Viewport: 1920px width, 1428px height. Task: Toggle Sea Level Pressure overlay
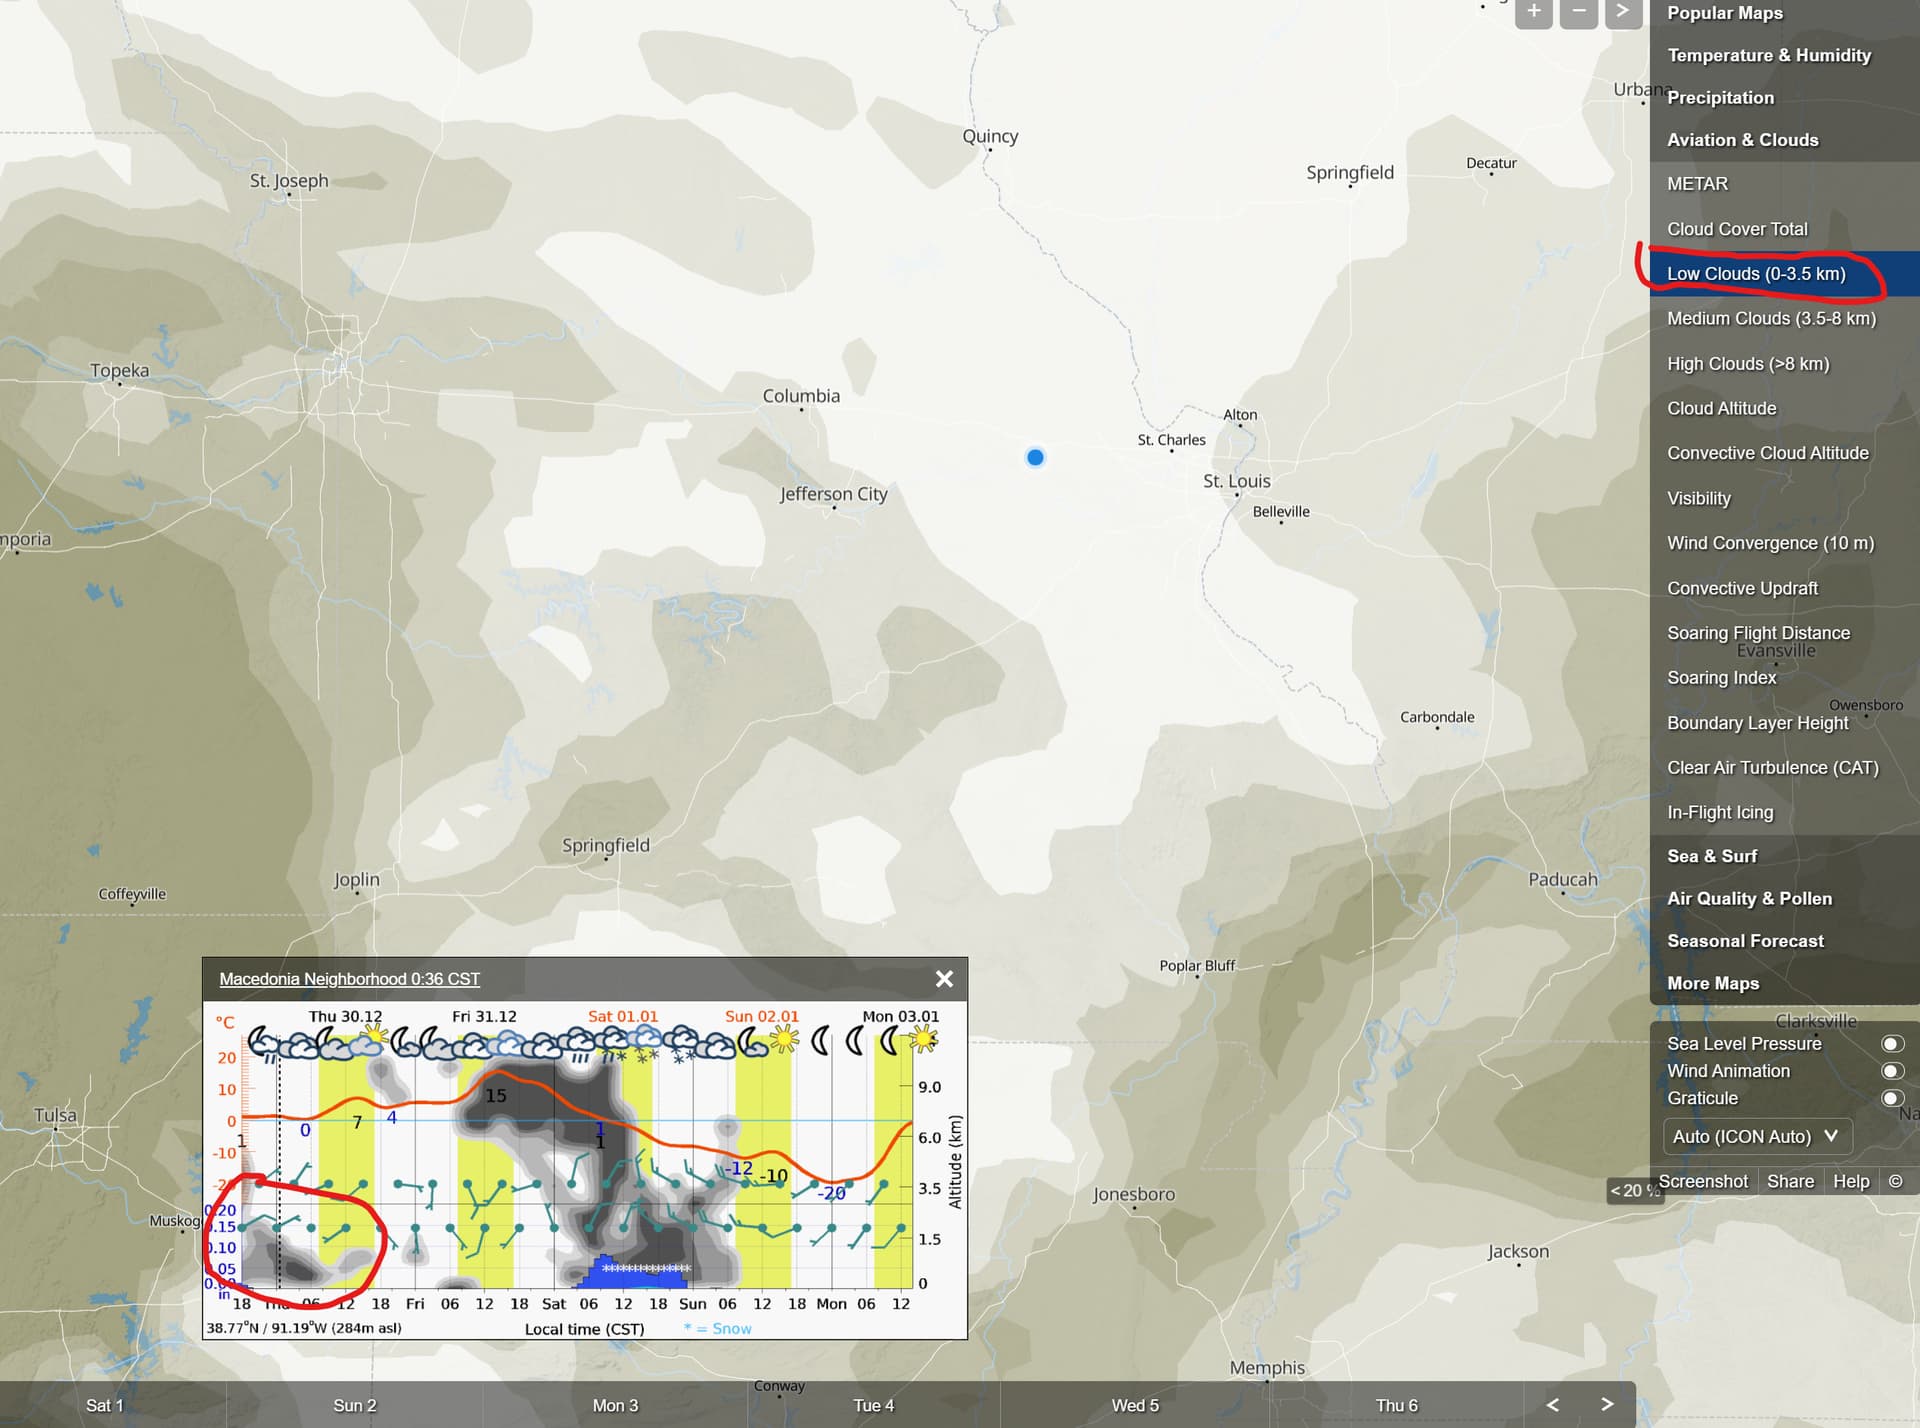click(1891, 1043)
